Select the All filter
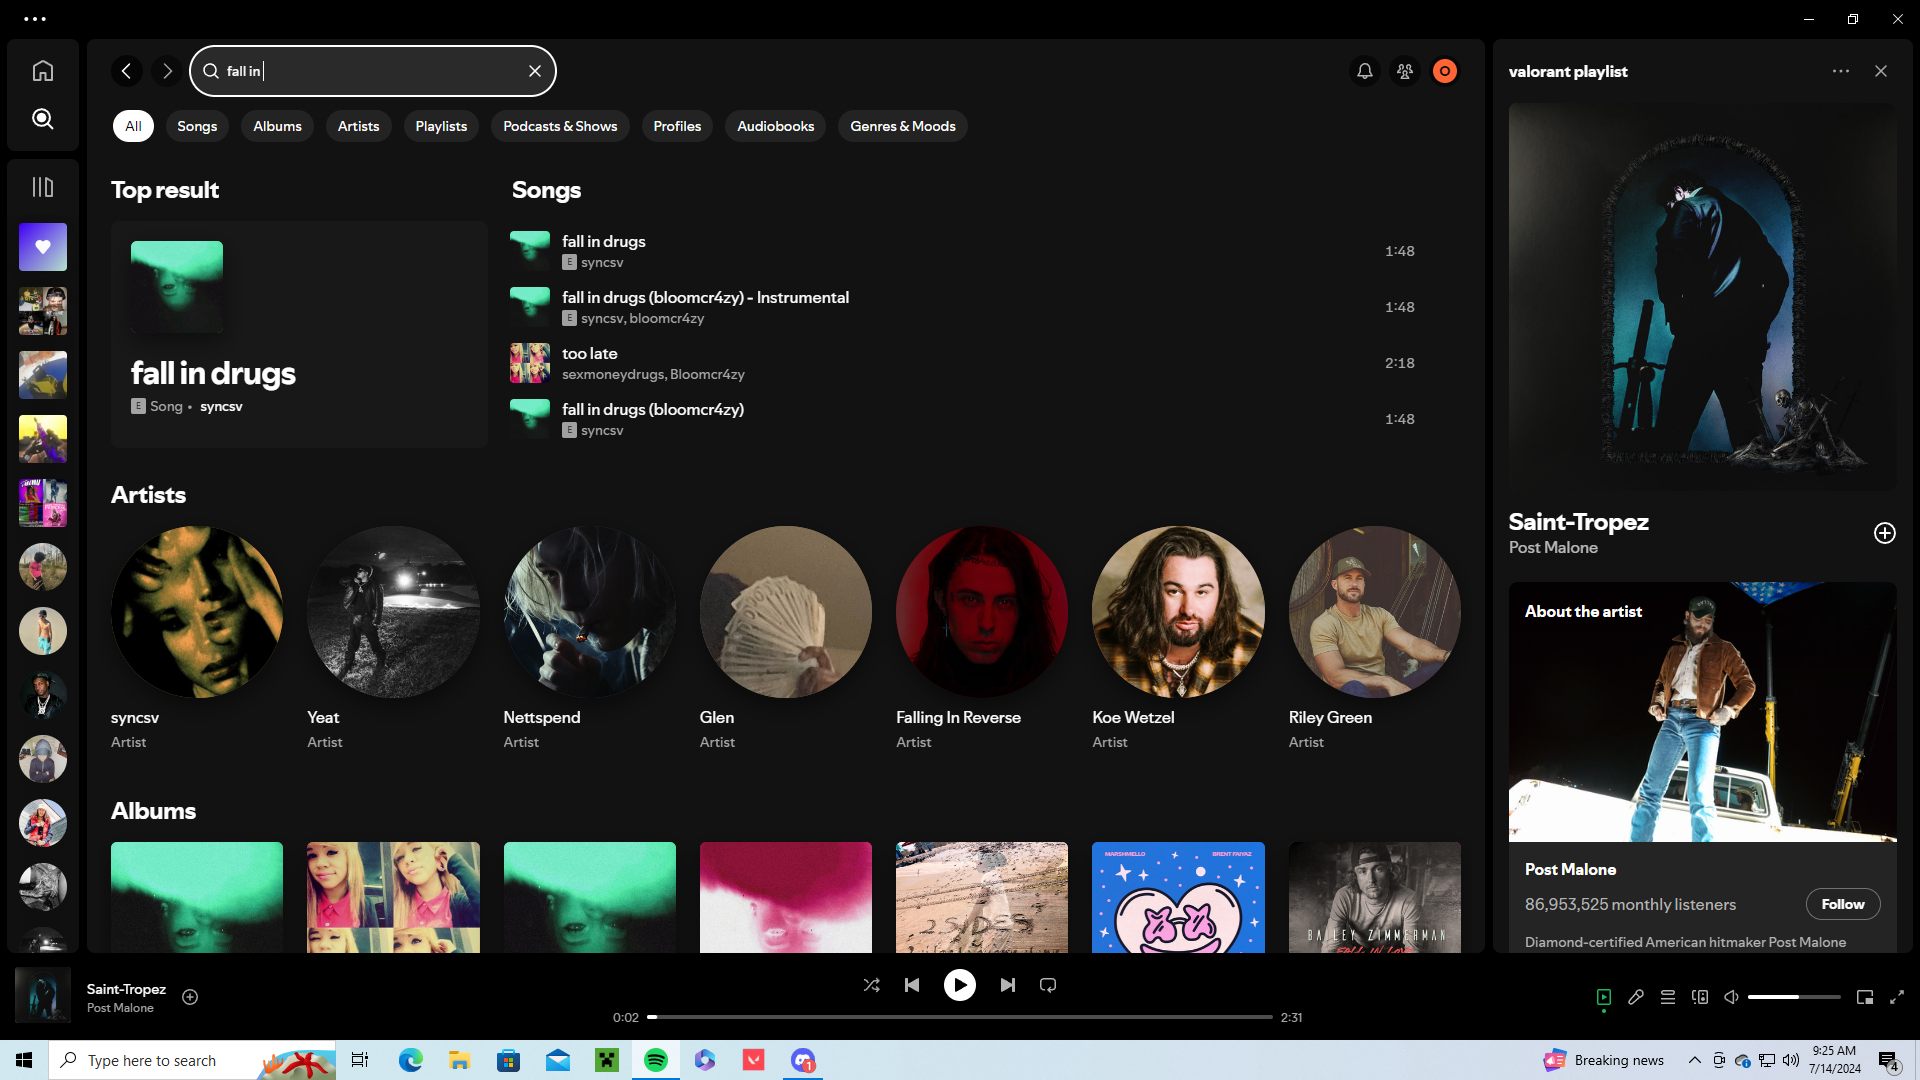1920x1080 pixels. click(x=133, y=126)
